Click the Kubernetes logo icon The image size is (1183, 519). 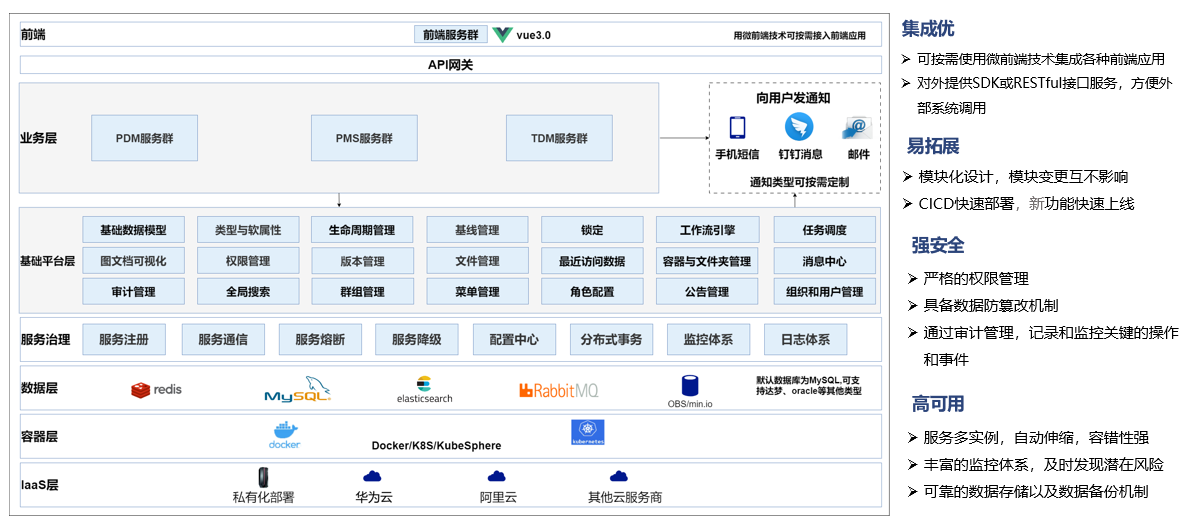tap(587, 432)
